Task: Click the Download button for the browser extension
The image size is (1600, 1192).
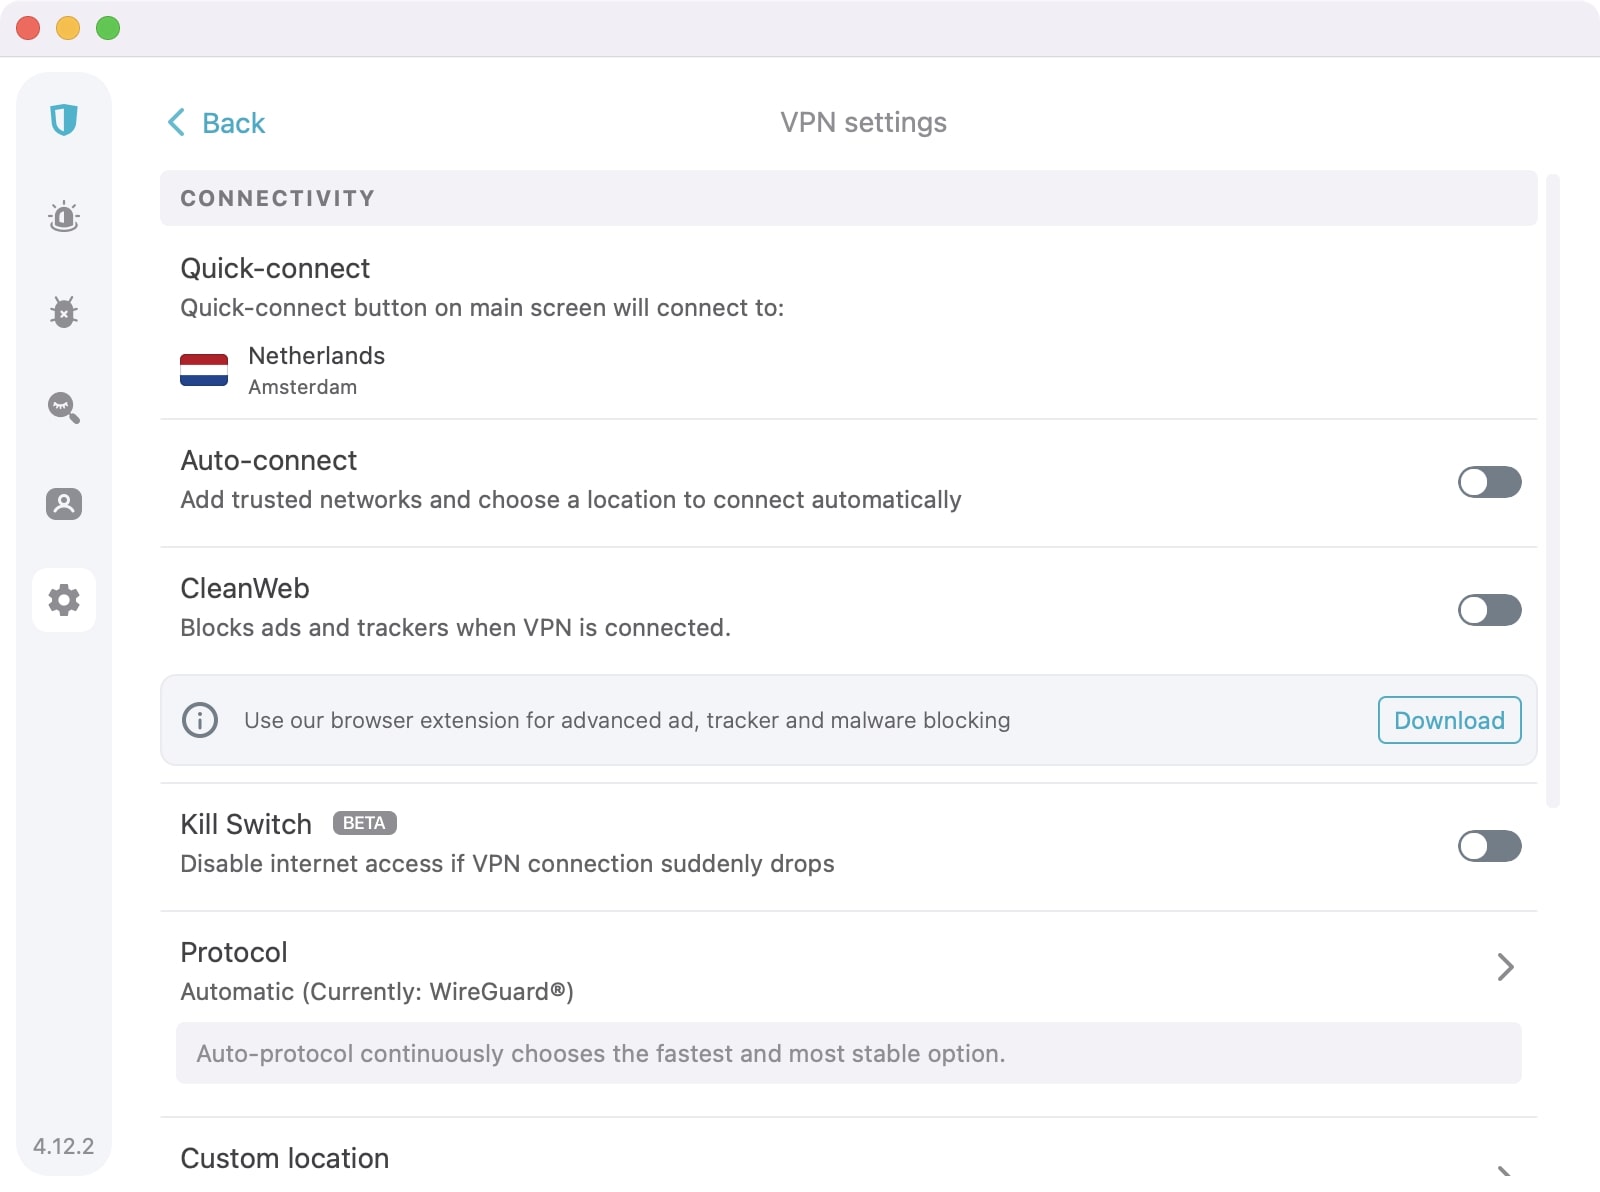Action: point(1448,720)
